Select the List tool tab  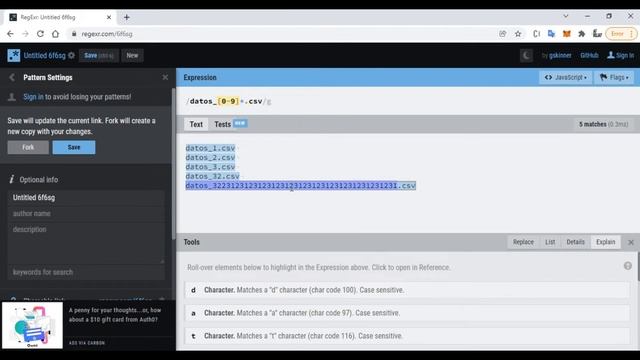[550, 242]
